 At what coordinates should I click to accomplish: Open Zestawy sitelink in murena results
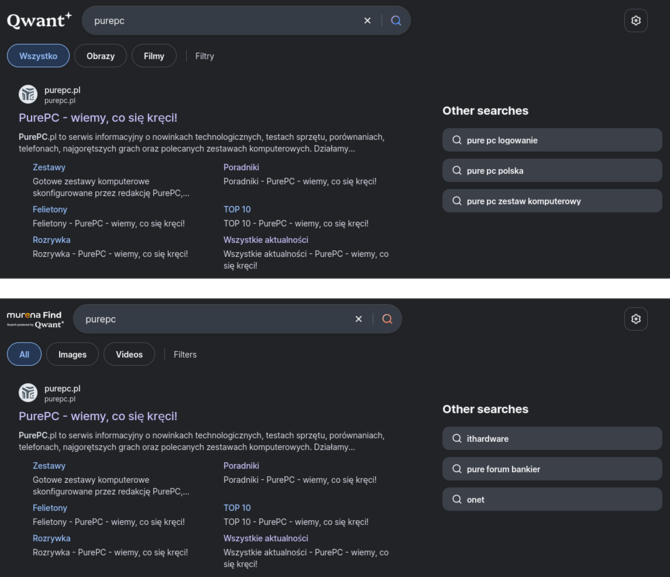49,465
